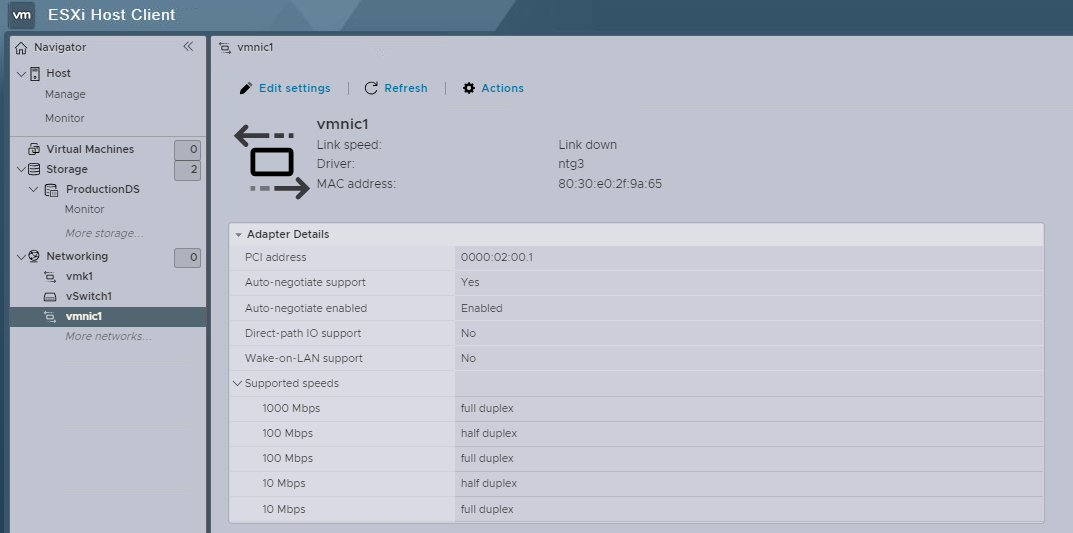Select Networking in navigator
This screenshot has width=1073, height=533.
77,256
